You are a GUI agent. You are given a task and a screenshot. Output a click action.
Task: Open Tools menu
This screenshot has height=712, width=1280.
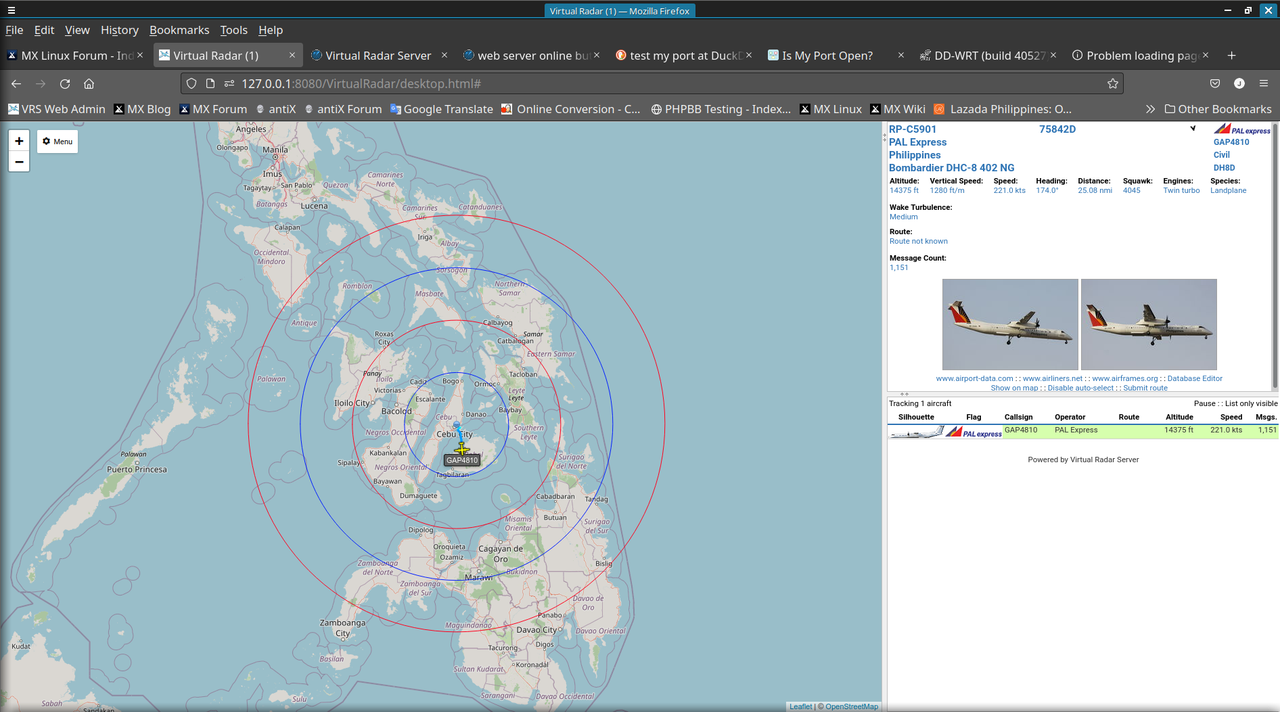tap(233, 30)
